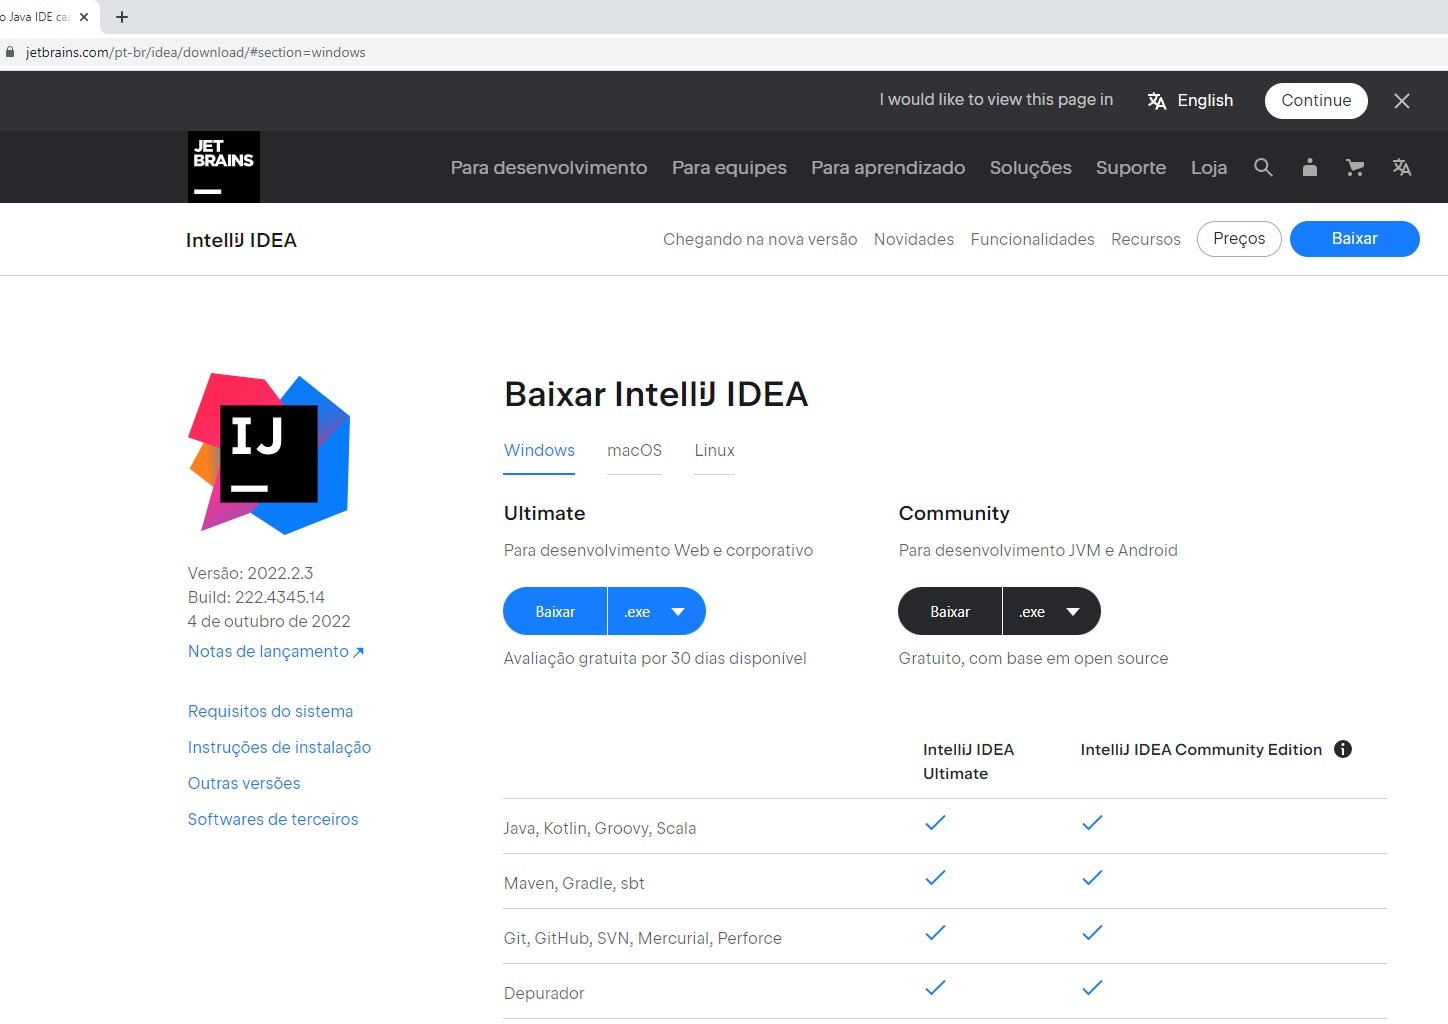The image size is (1448, 1024).
Task: Click the IntelliJ IDEA IJ logo image
Action: click(269, 453)
